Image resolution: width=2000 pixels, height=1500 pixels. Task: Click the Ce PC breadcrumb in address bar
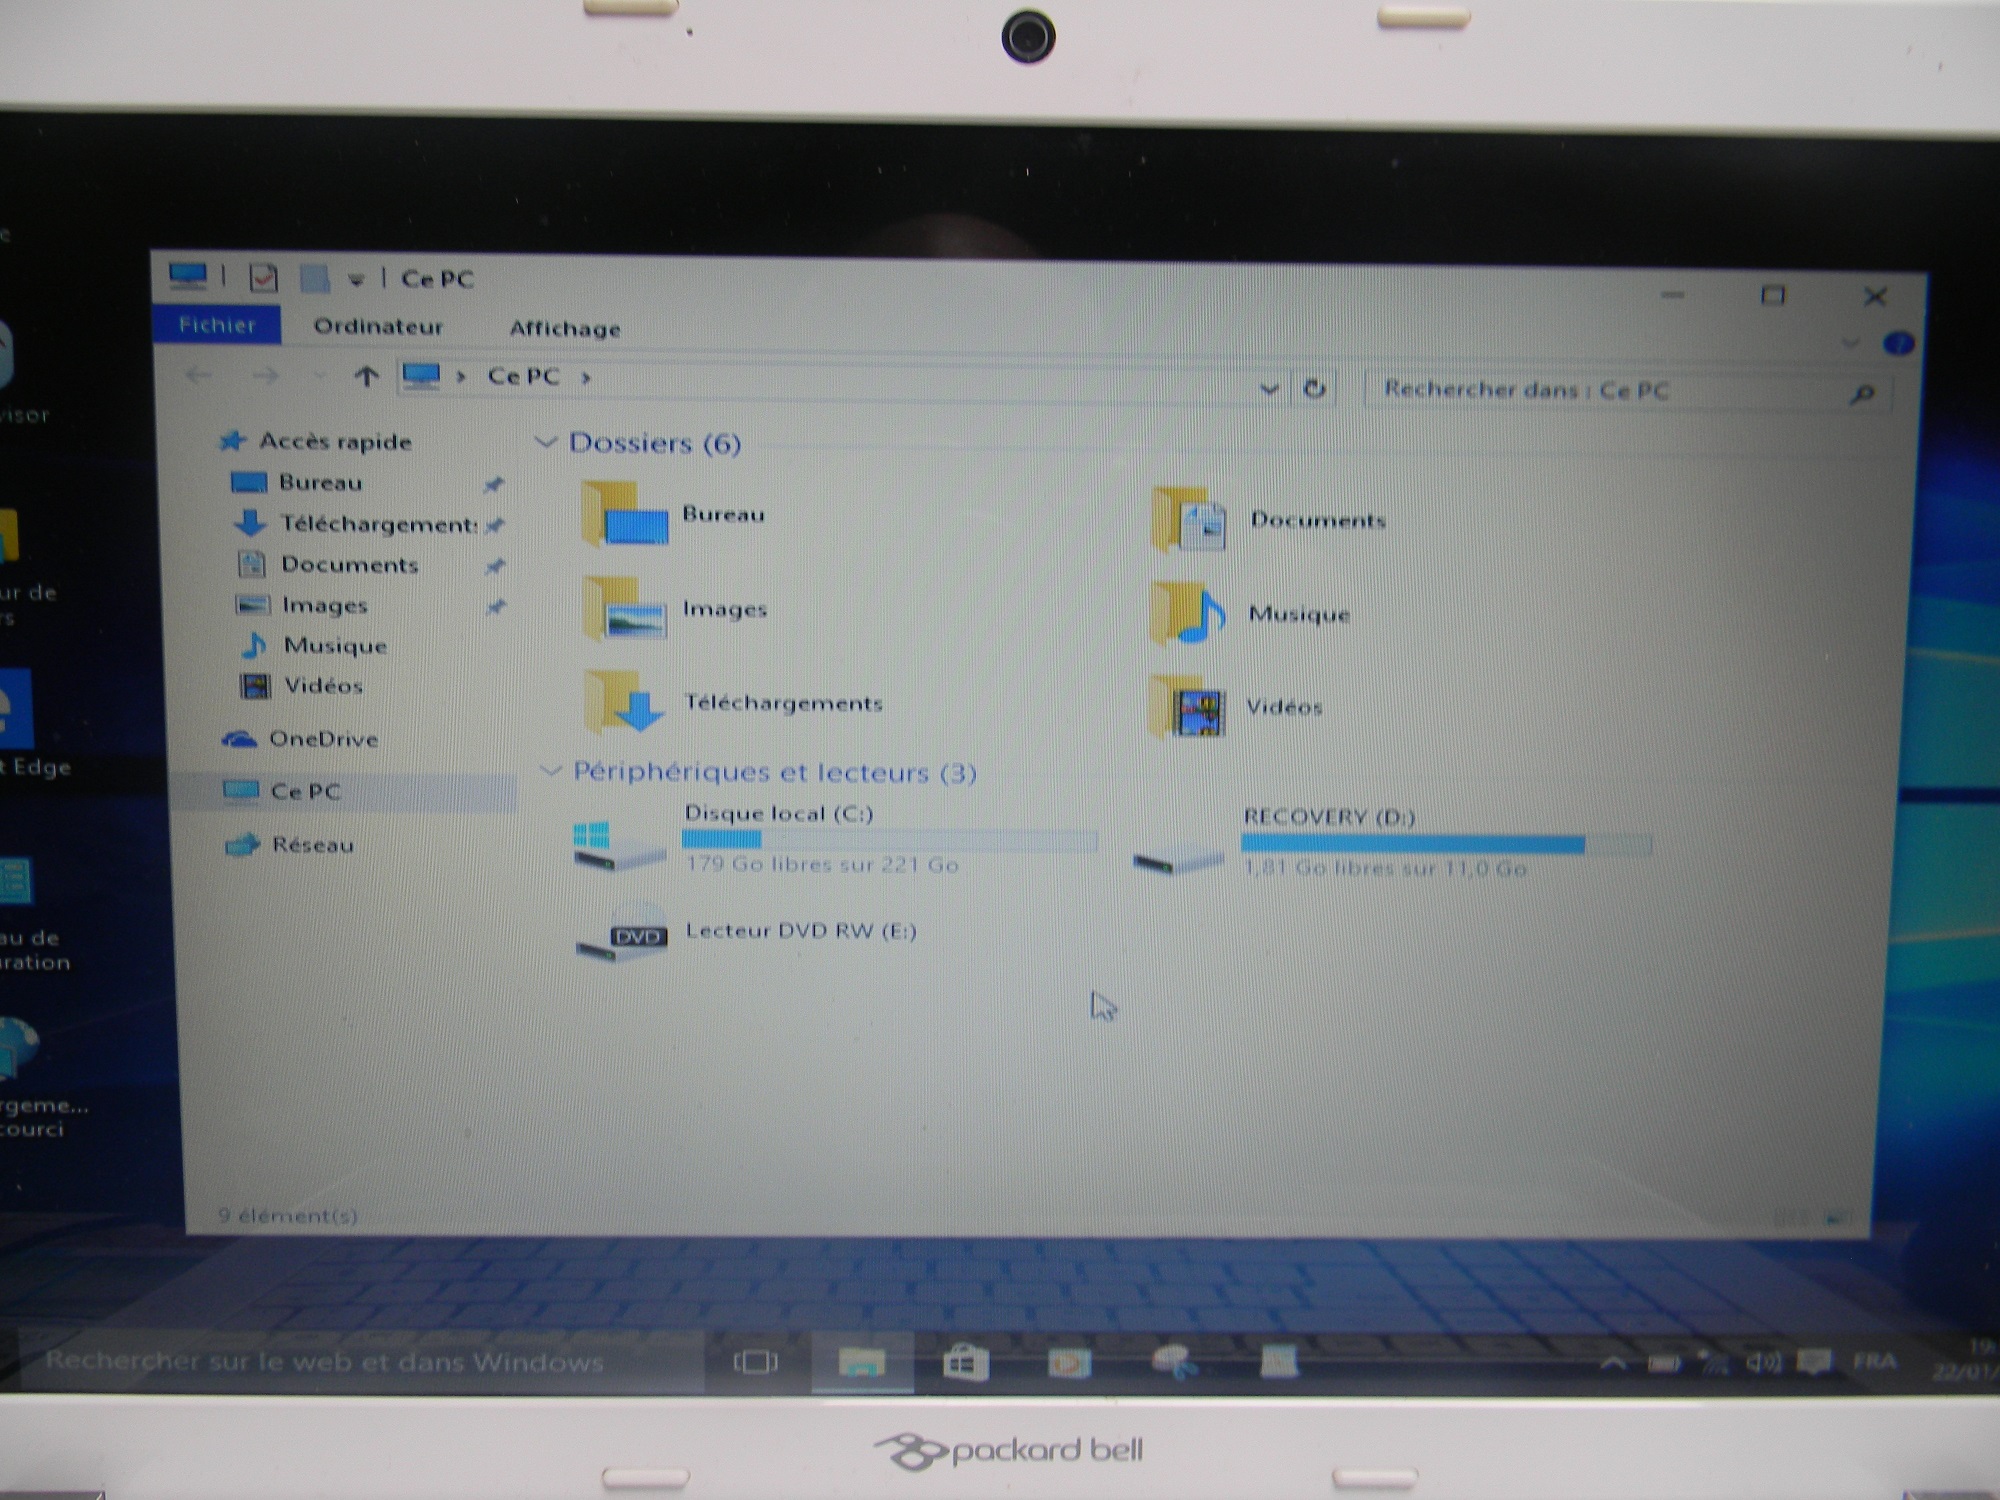pos(523,376)
